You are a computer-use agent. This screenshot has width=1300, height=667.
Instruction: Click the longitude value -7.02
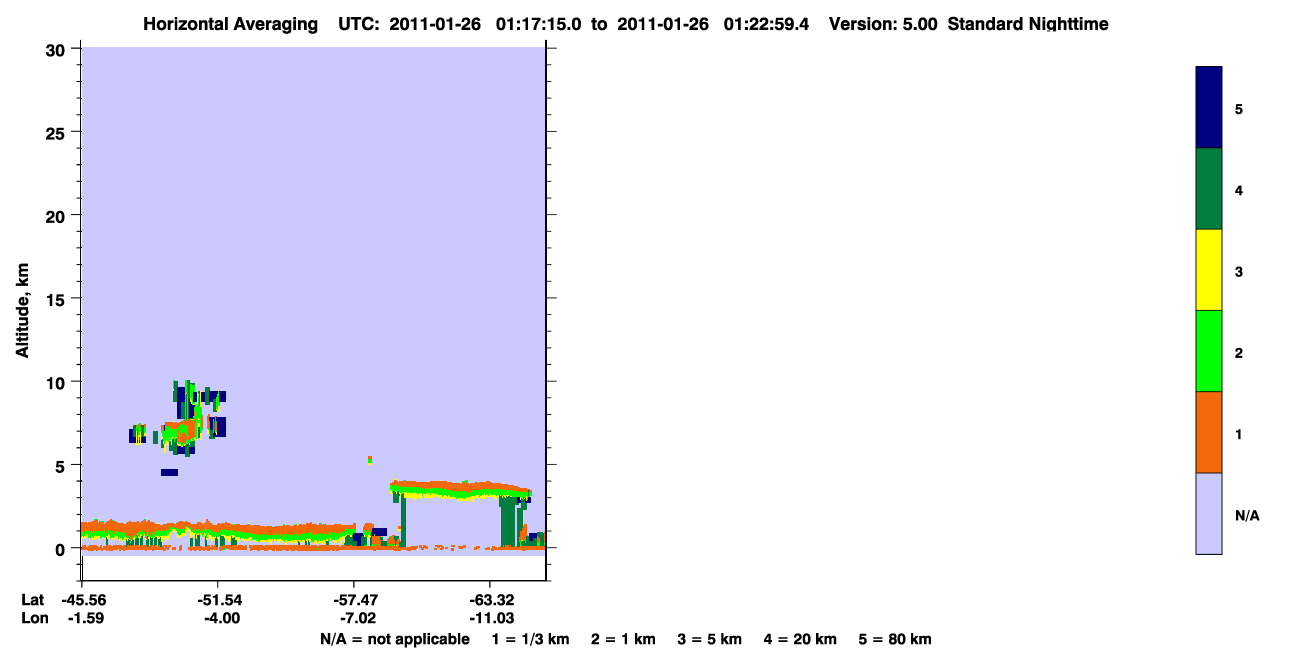click(x=358, y=618)
